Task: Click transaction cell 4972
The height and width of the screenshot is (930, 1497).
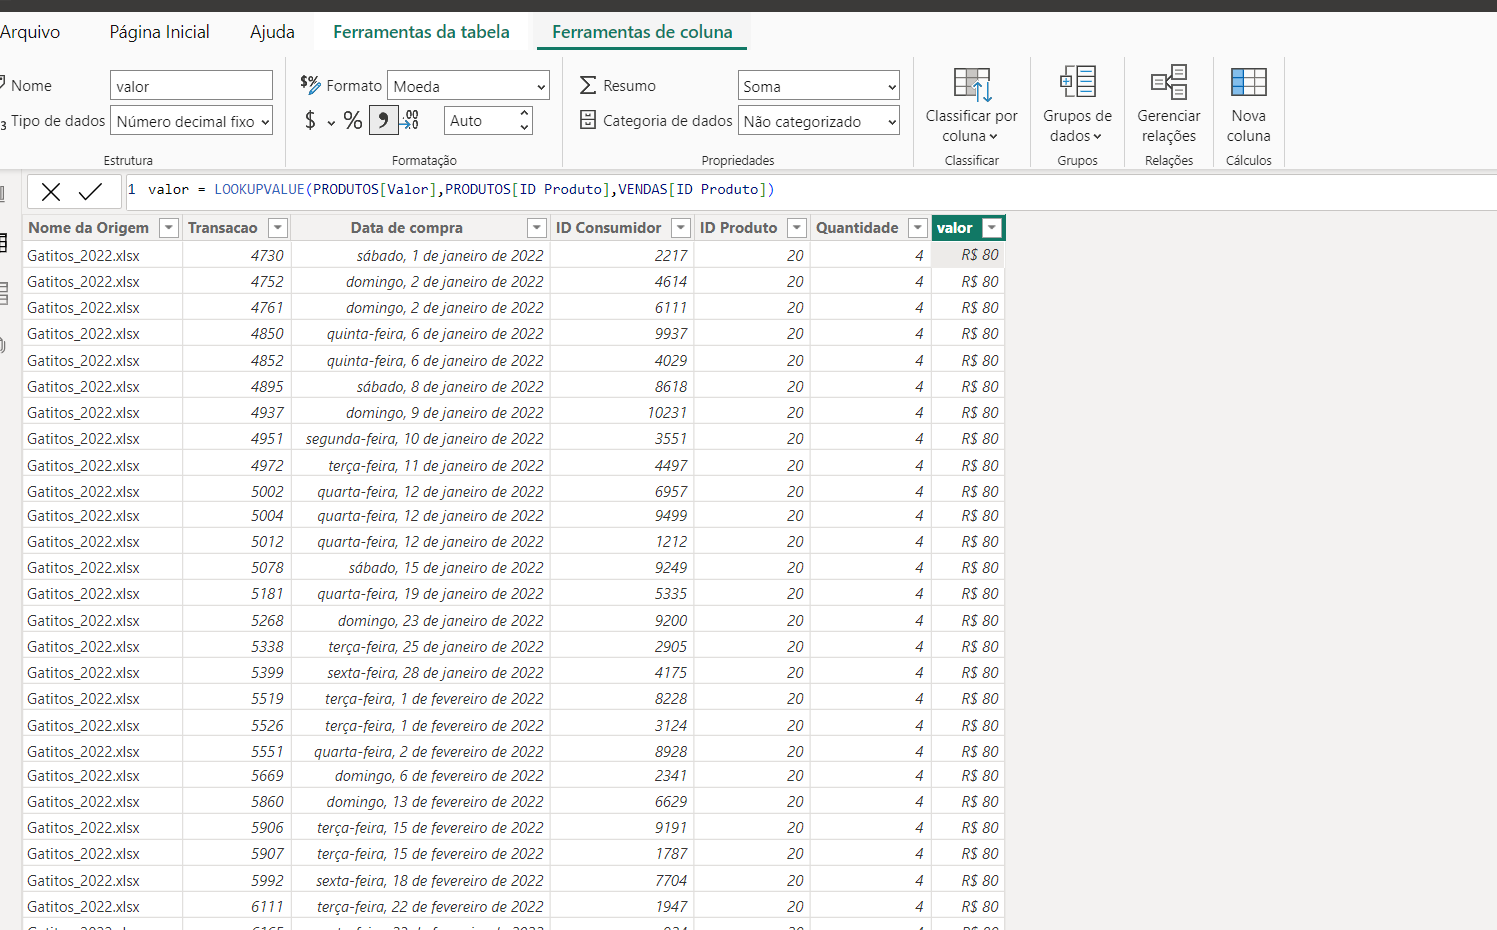Action: point(236,465)
